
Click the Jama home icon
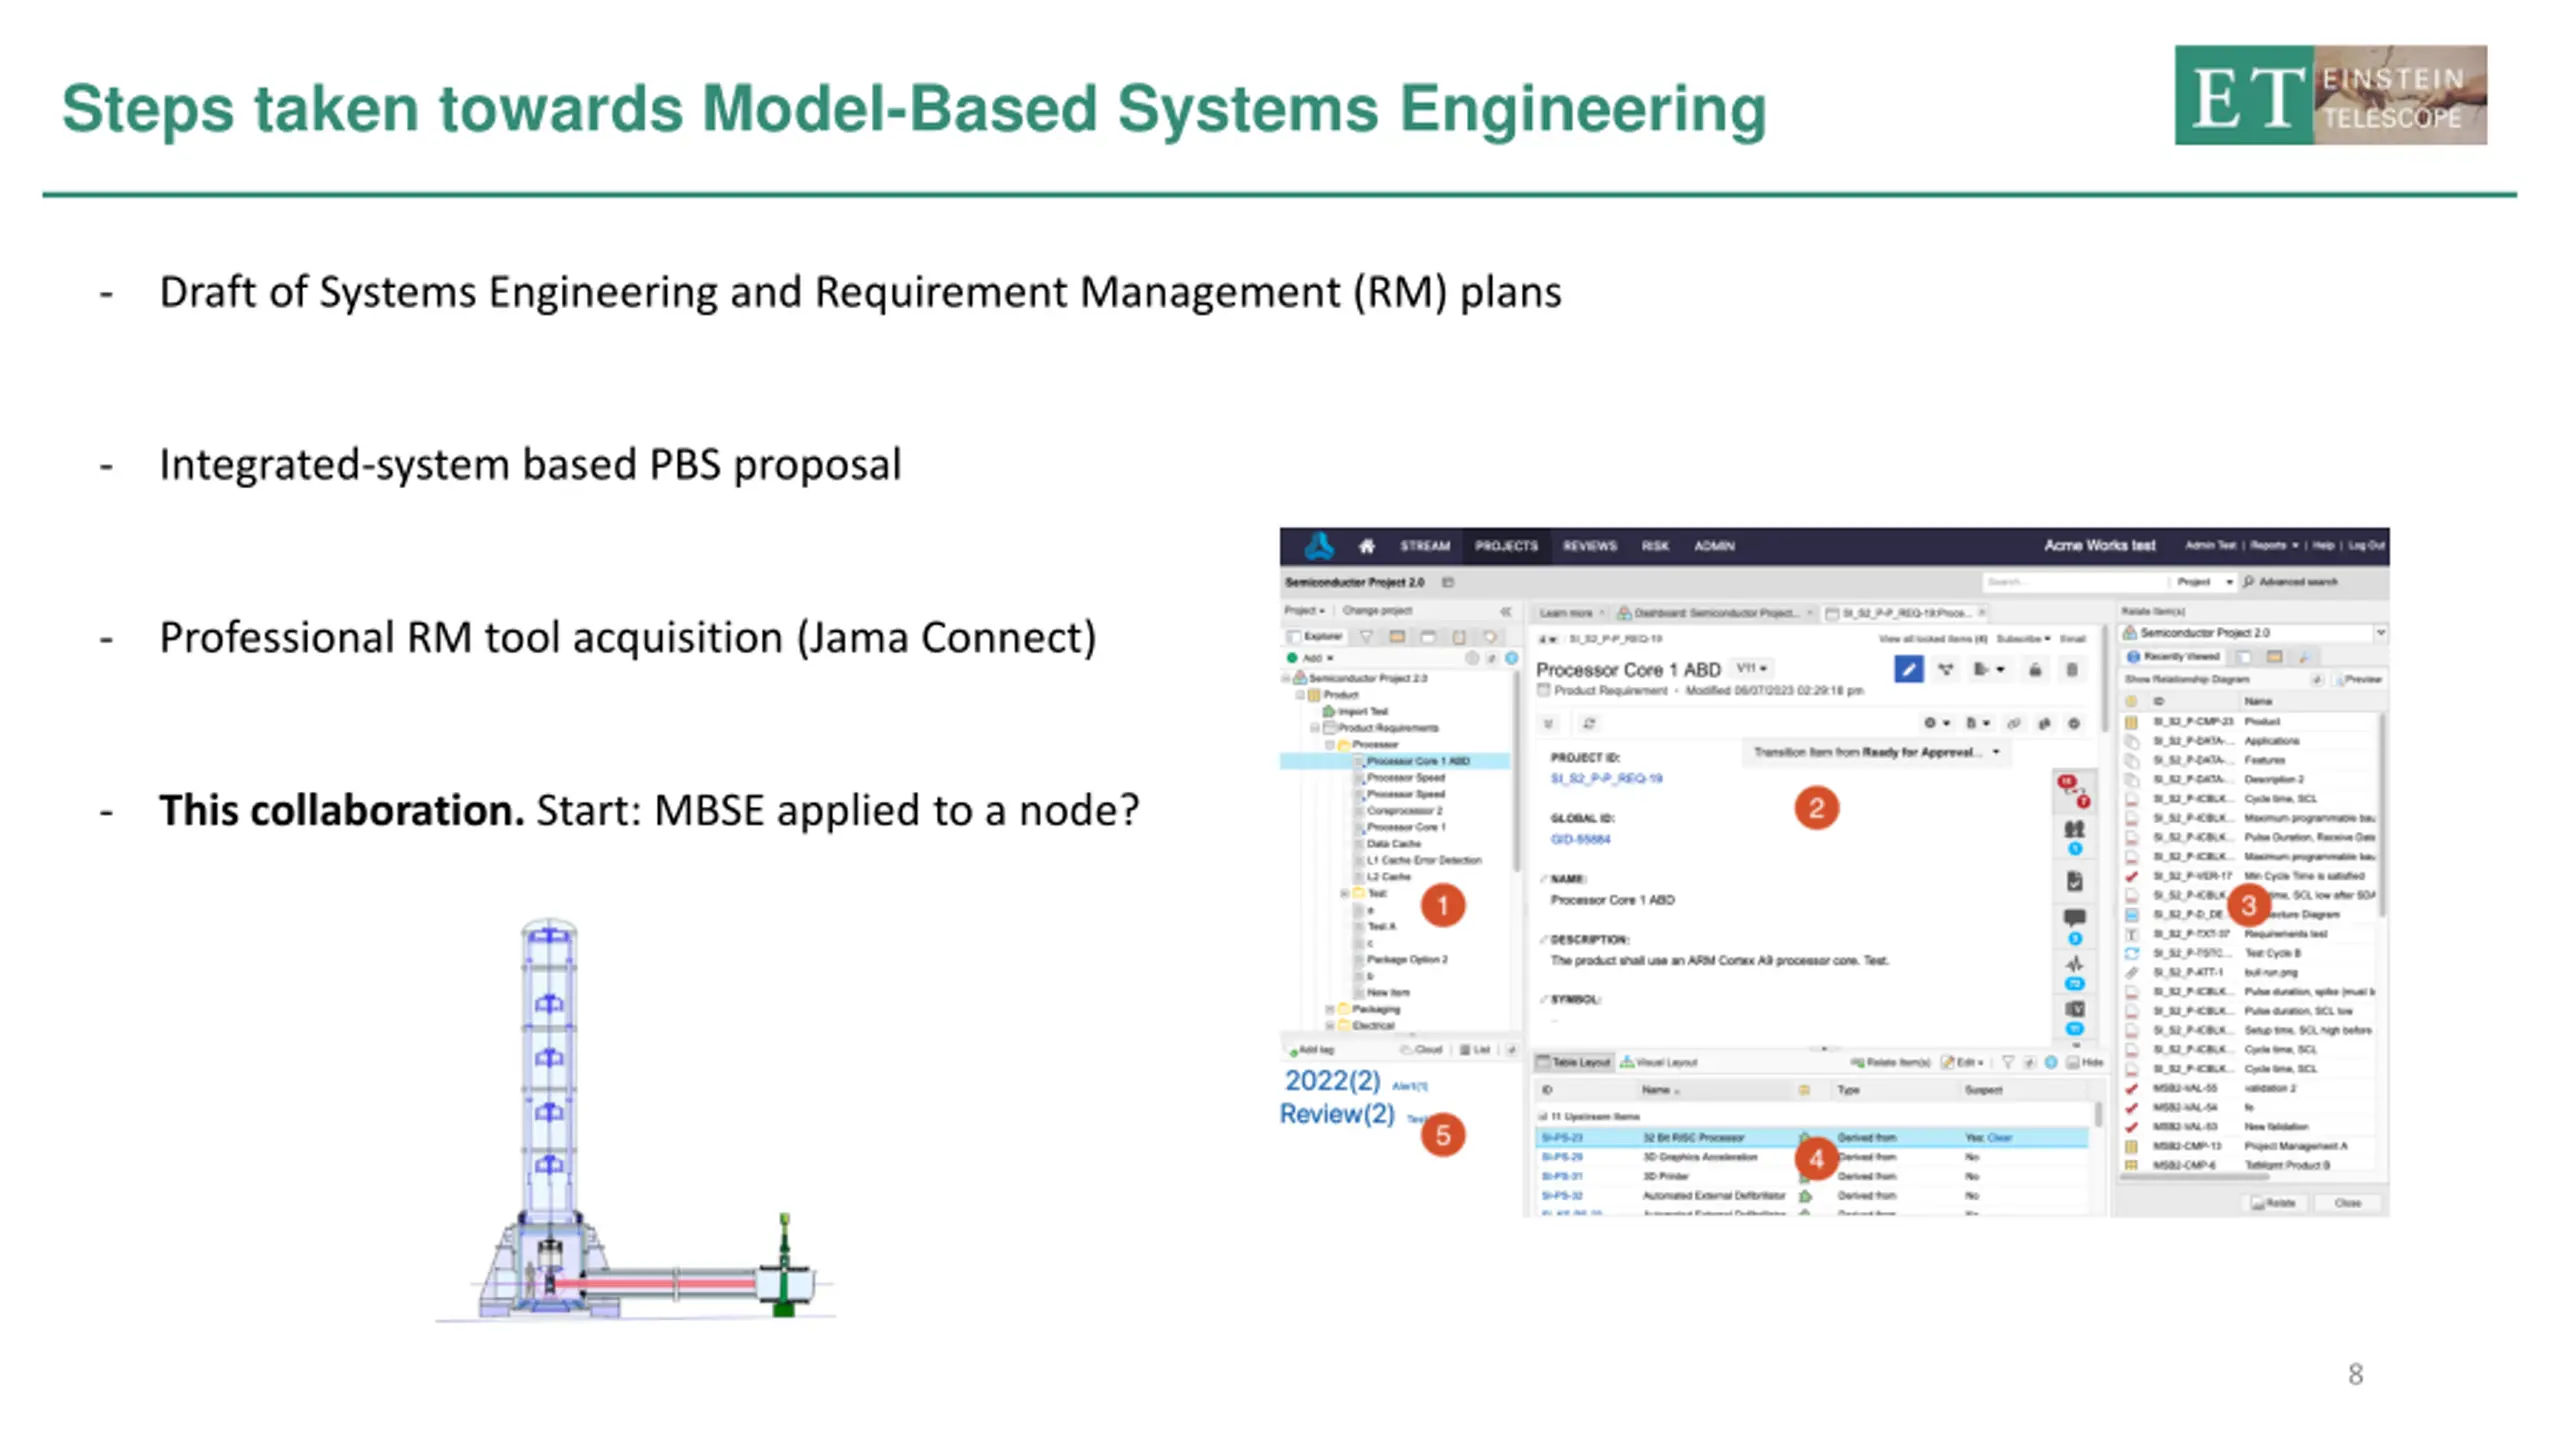pos(1367,546)
